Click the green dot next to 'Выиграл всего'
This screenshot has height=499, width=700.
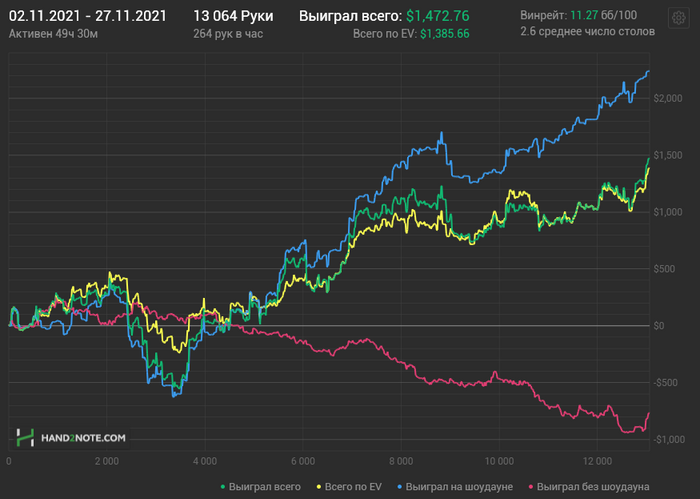pos(223,487)
